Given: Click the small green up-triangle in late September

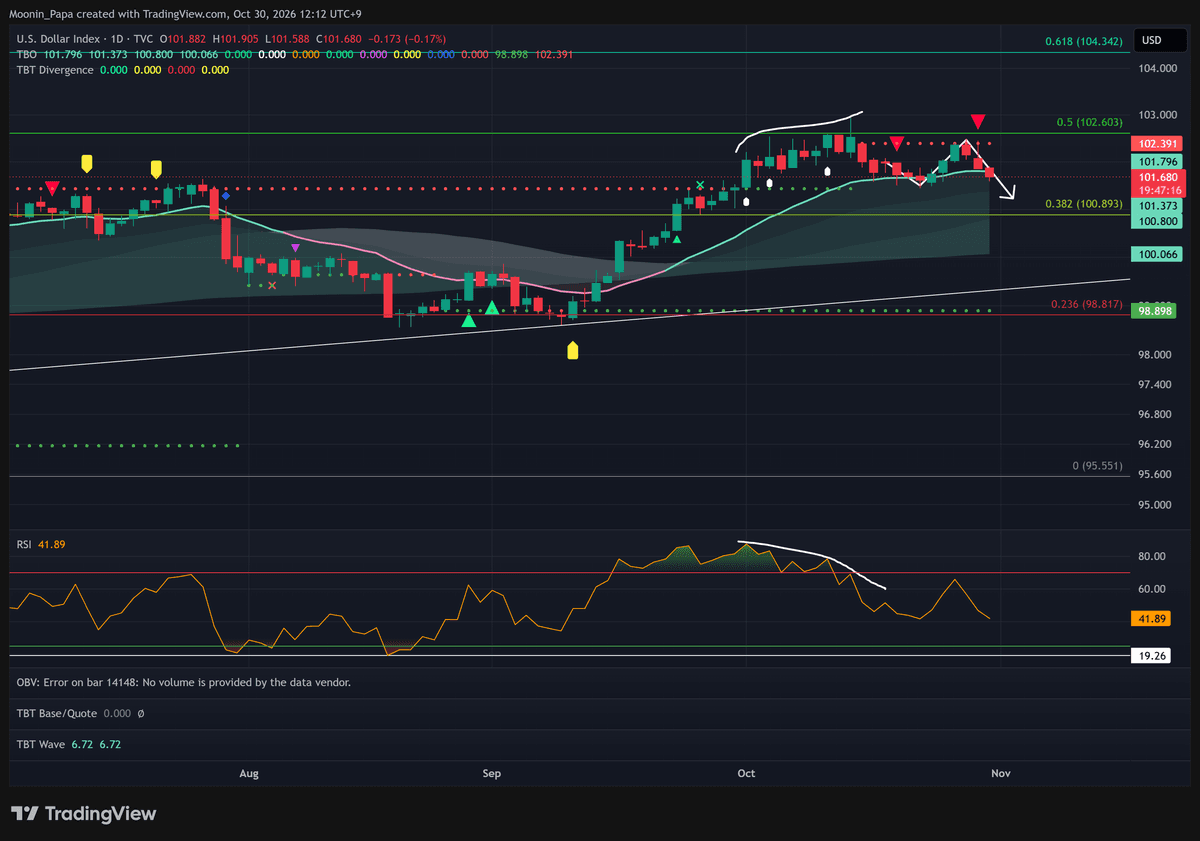Looking at the screenshot, I should [x=677, y=238].
